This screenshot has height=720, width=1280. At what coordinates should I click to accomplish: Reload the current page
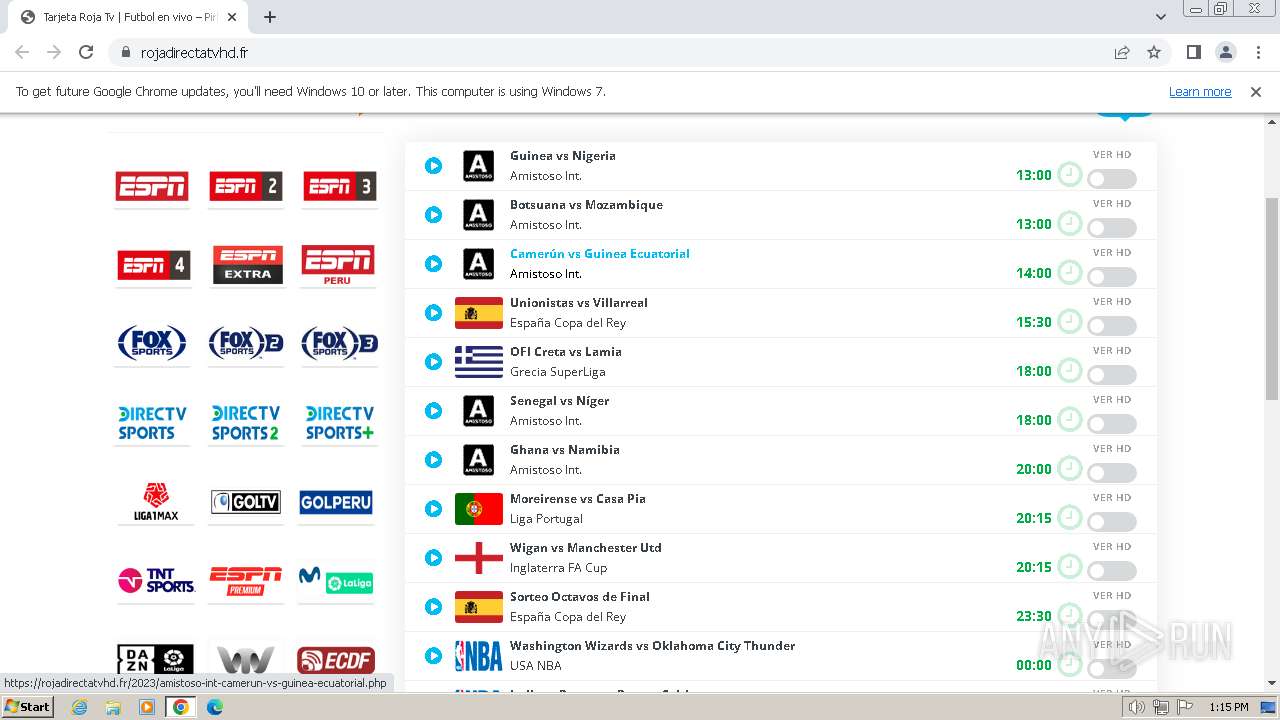pyautogui.click(x=86, y=52)
